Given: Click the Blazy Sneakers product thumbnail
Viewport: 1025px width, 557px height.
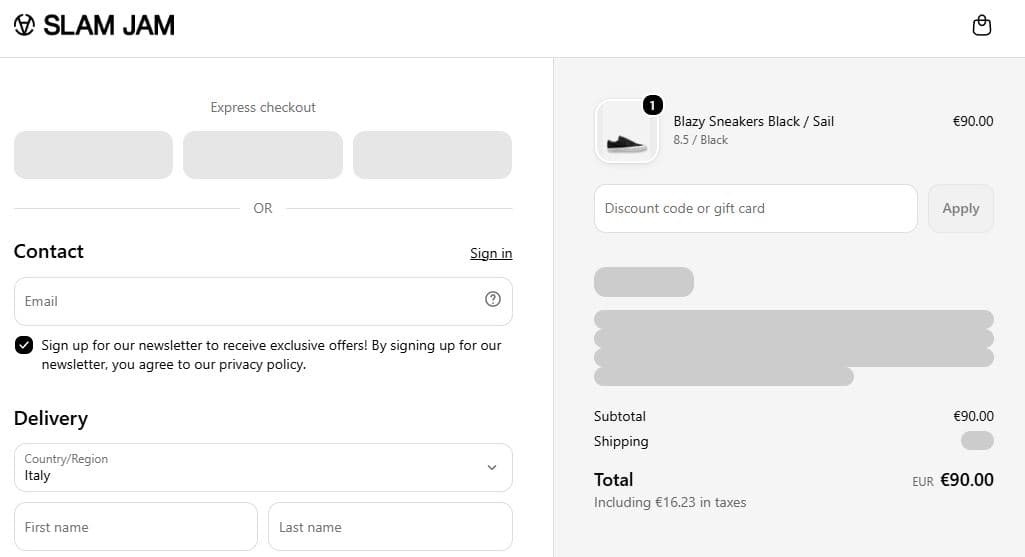Looking at the screenshot, I should coord(626,131).
